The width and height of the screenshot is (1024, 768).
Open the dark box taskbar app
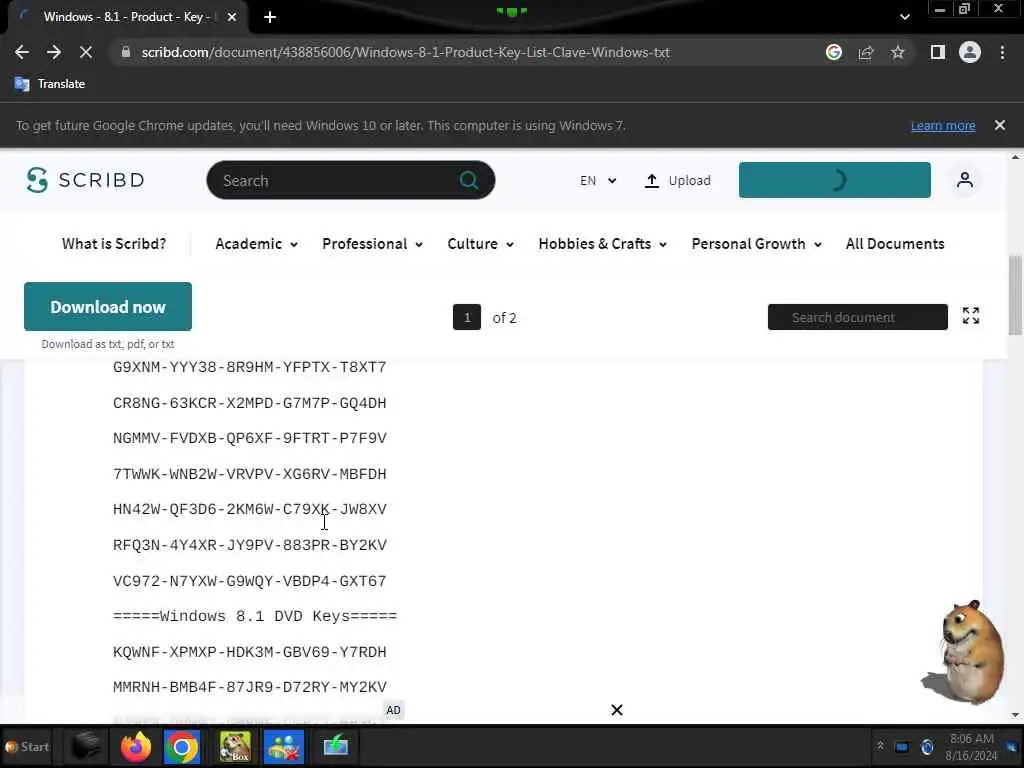85,746
